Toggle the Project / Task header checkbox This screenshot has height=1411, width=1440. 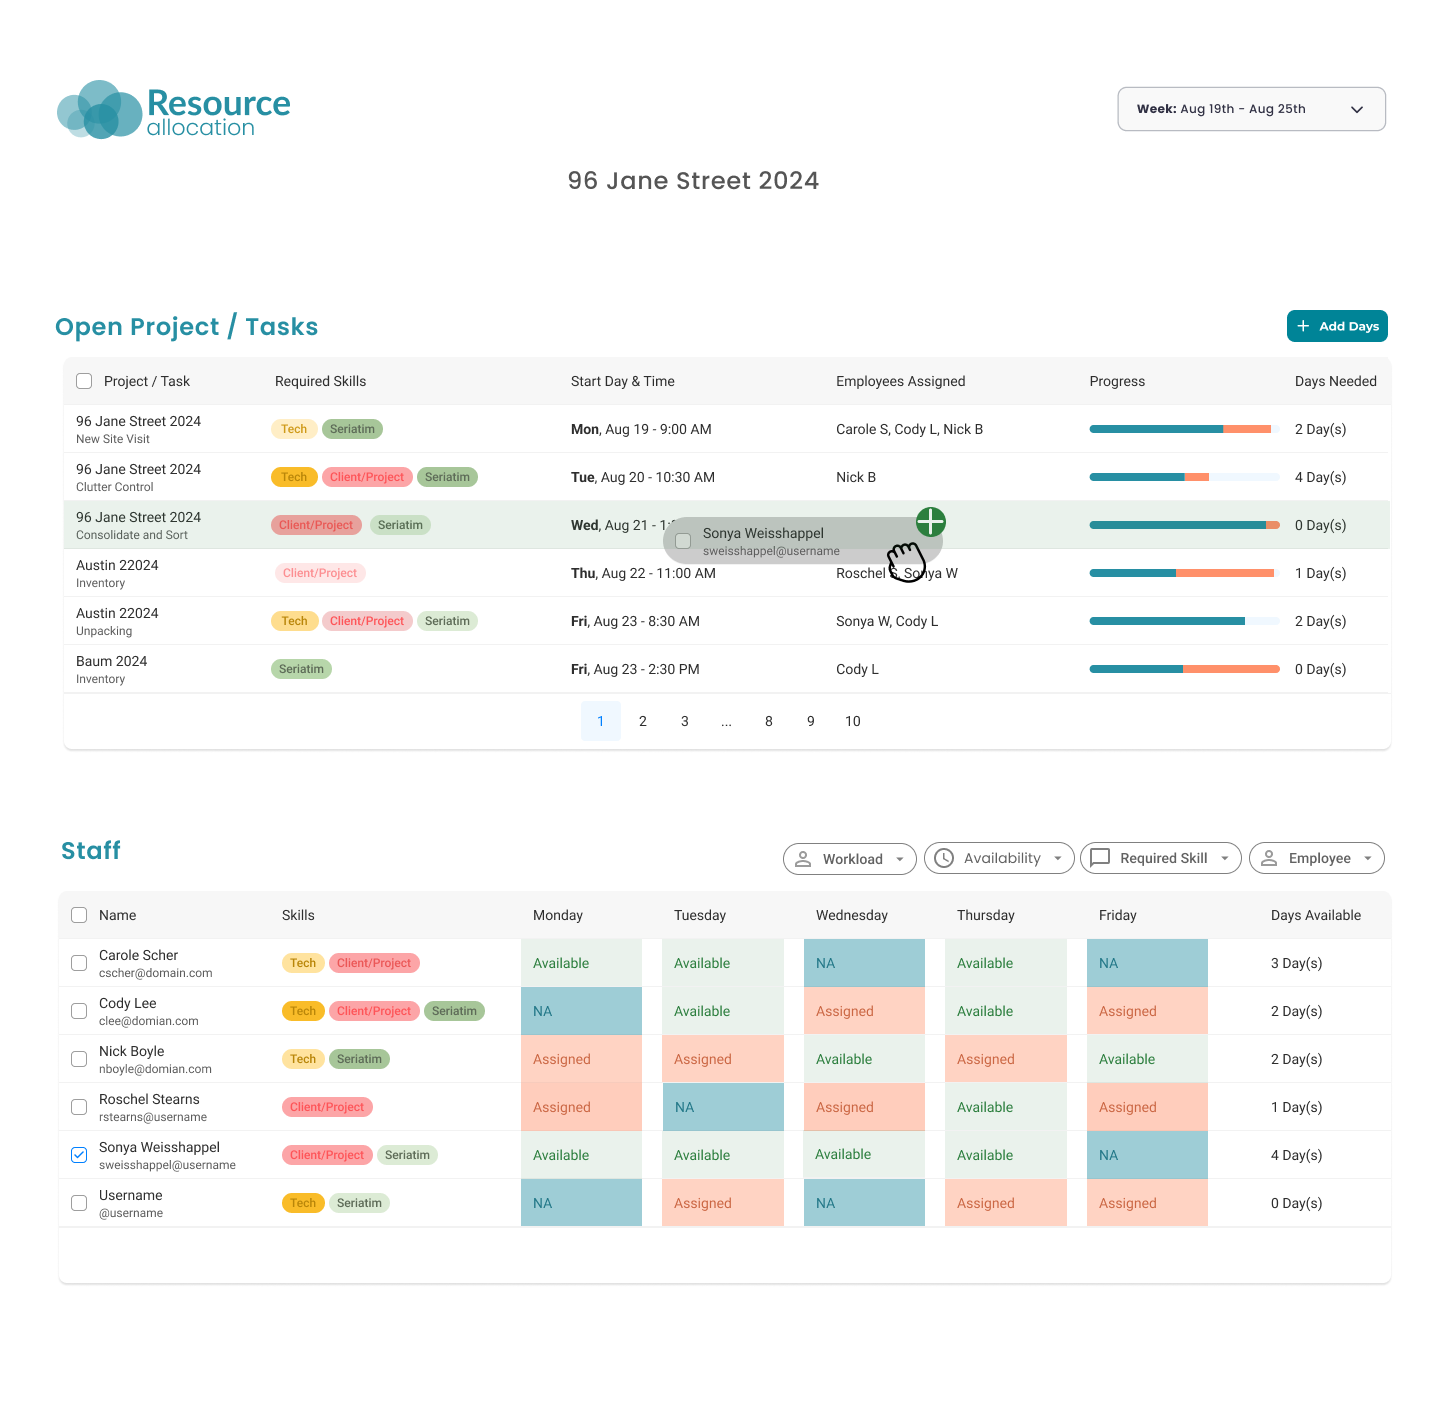click(x=84, y=381)
